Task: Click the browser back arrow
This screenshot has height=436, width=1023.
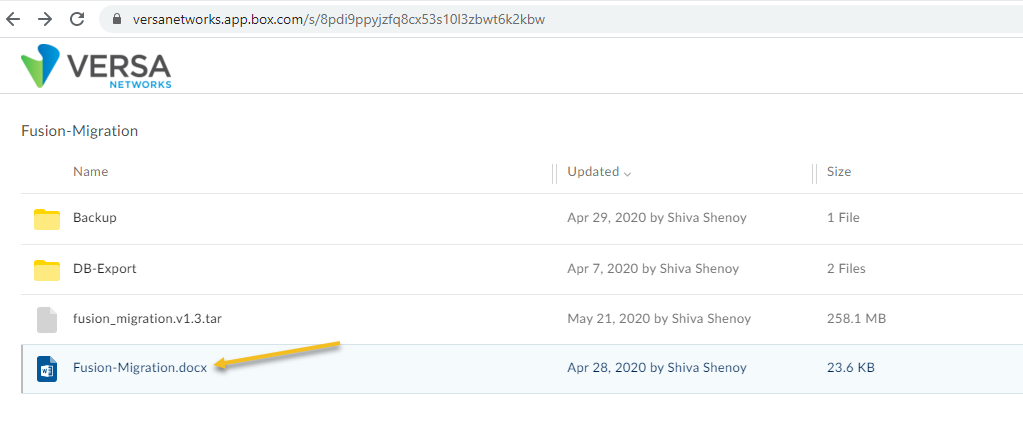Action: [x=13, y=19]
